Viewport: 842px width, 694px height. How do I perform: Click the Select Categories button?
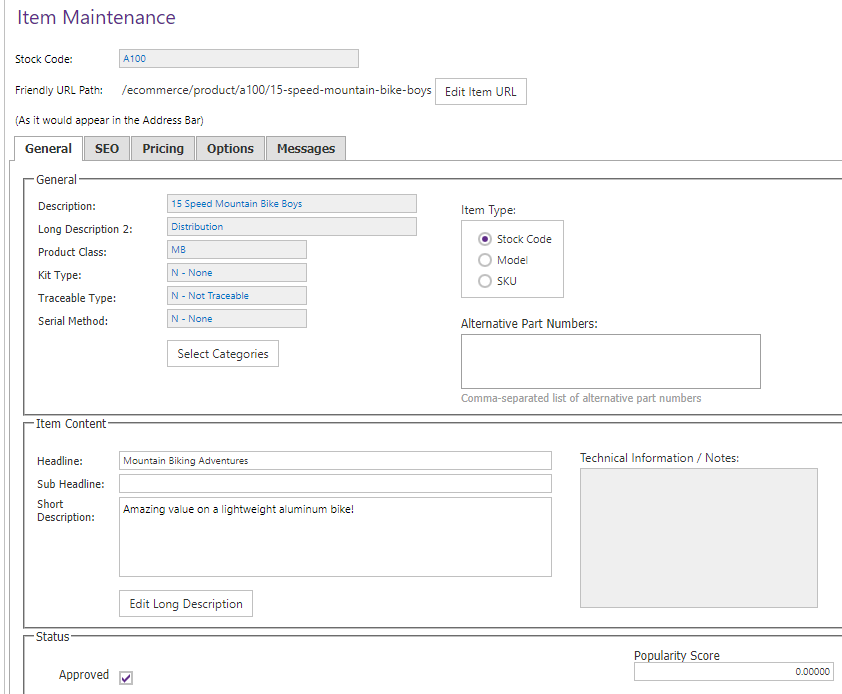tap(223, 354)
